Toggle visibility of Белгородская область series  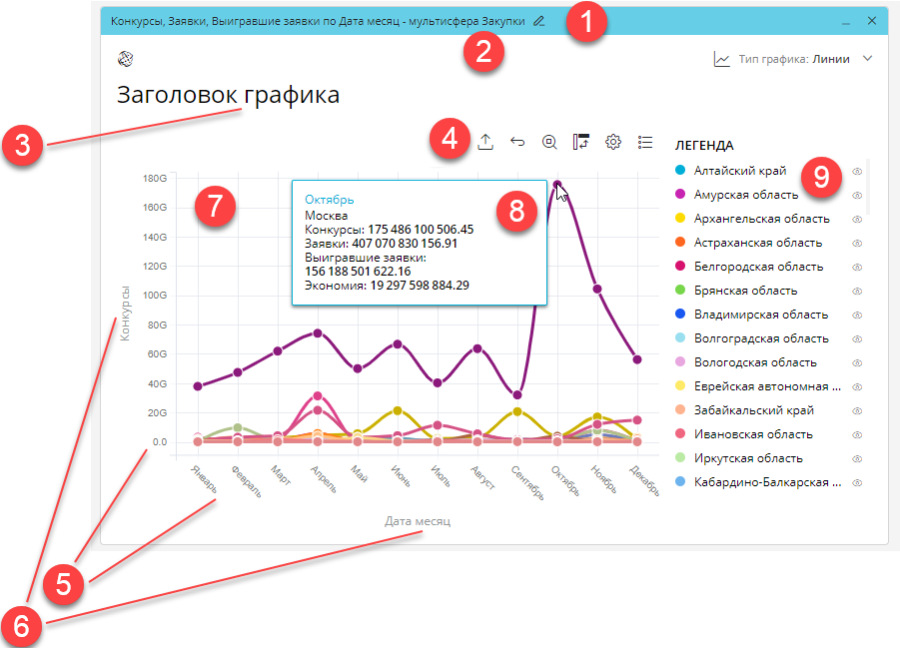click(x=857, y=267)
